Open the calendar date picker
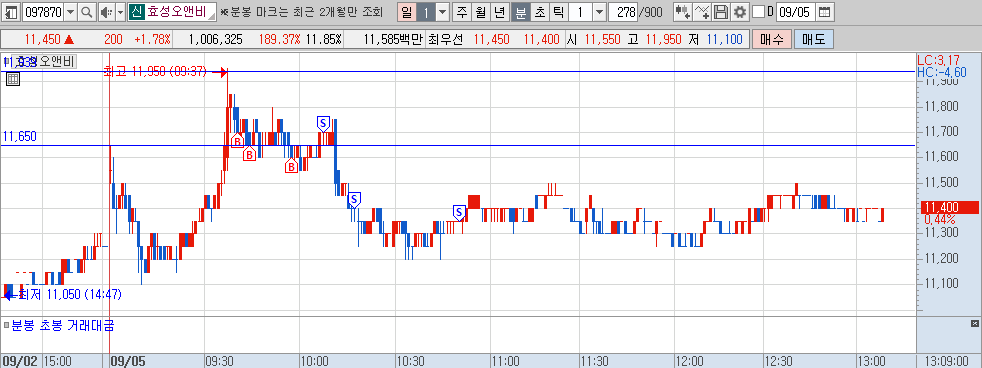 (825, 11)
